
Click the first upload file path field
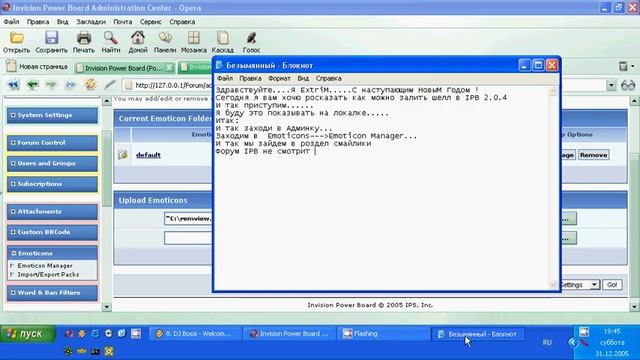188,218
